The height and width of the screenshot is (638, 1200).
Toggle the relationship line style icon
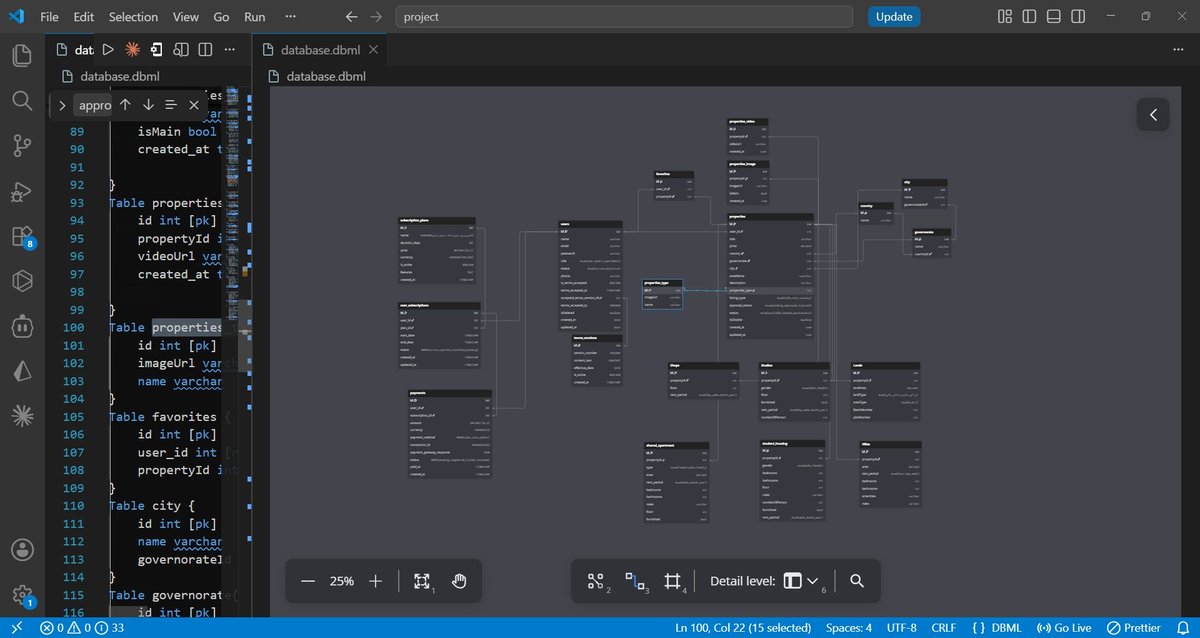(x=635, y=581)
